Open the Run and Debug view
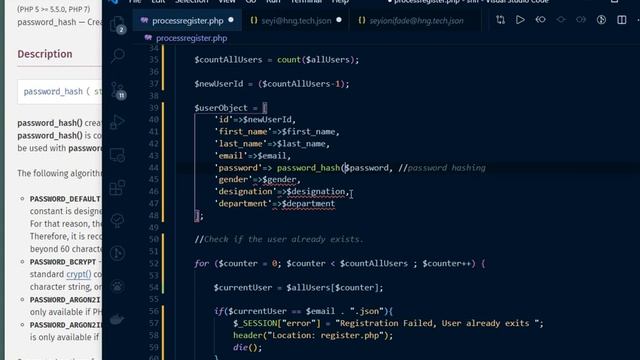This screenshot has width=640, height=360. (x=118, y=122)
